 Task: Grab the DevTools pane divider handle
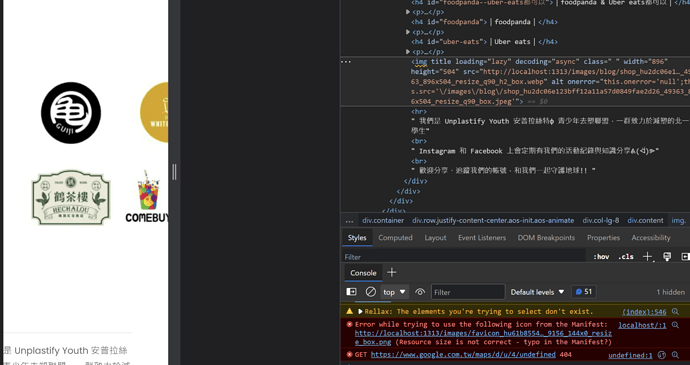click(174, 172)
